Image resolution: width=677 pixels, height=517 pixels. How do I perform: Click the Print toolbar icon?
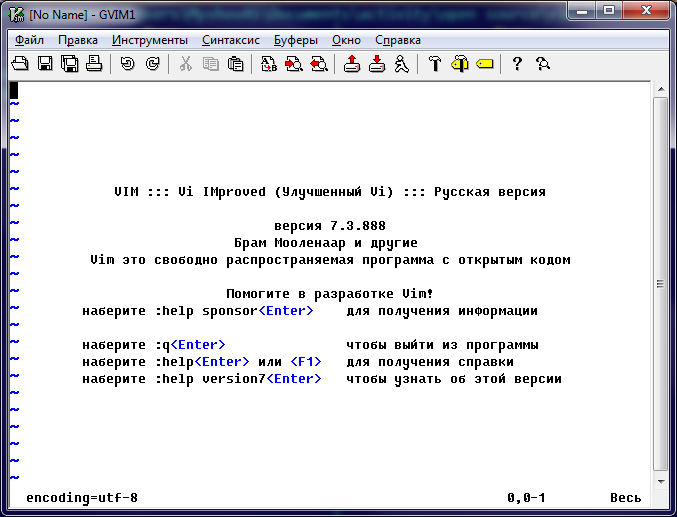[x=94, y=64]
